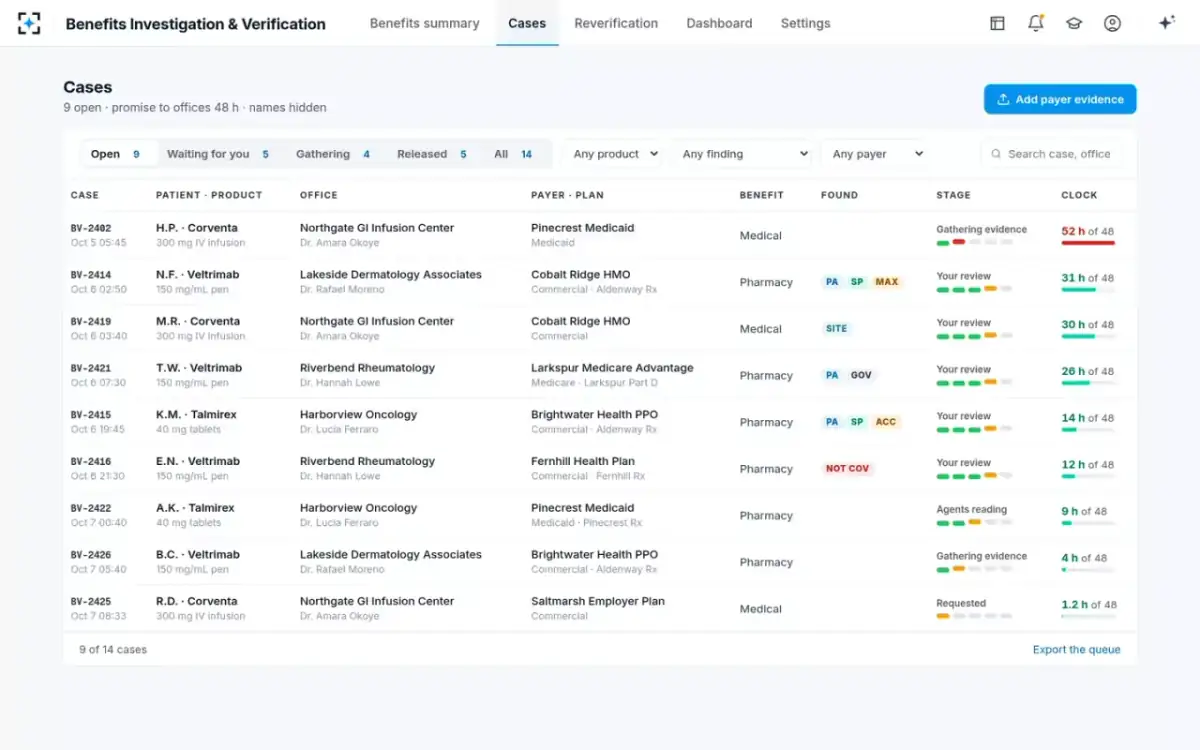
Task: Switch to Cases tab
Action: [527, 23]
